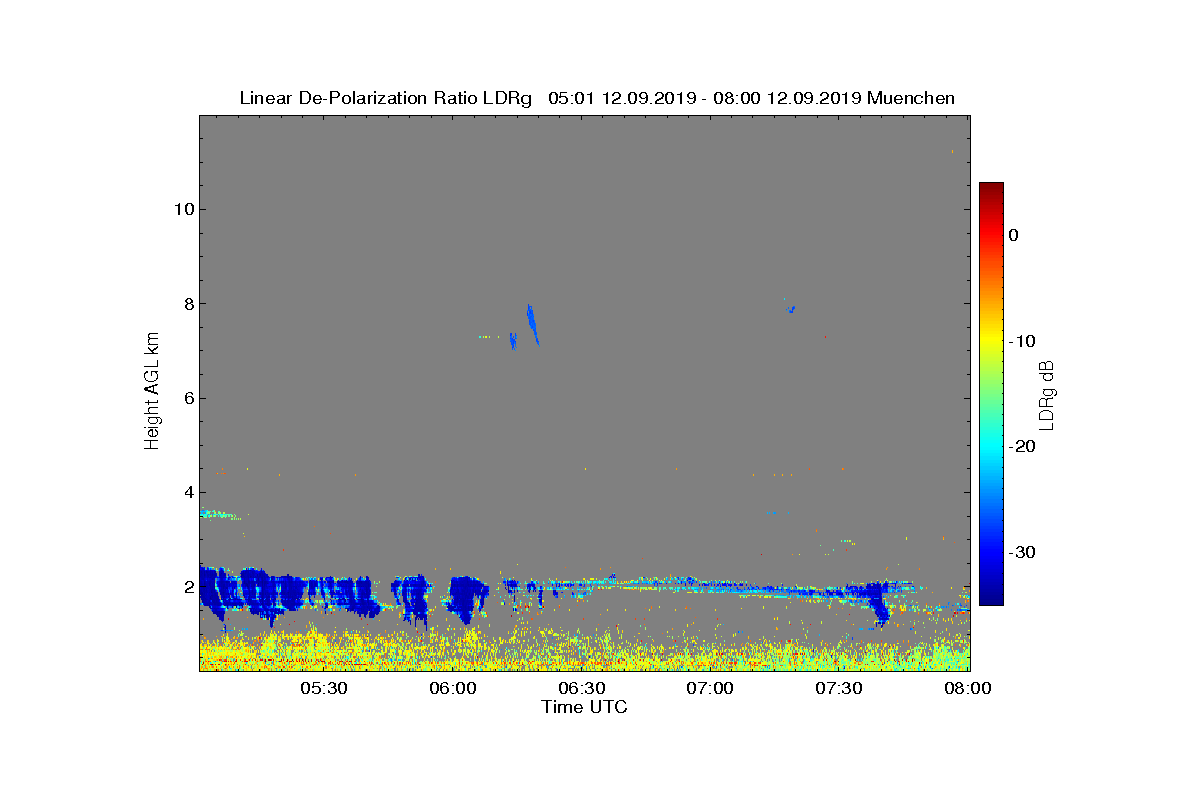1200x800 pixels.
Task: Click the height tick label 4
Action: (x=187, y=492)
